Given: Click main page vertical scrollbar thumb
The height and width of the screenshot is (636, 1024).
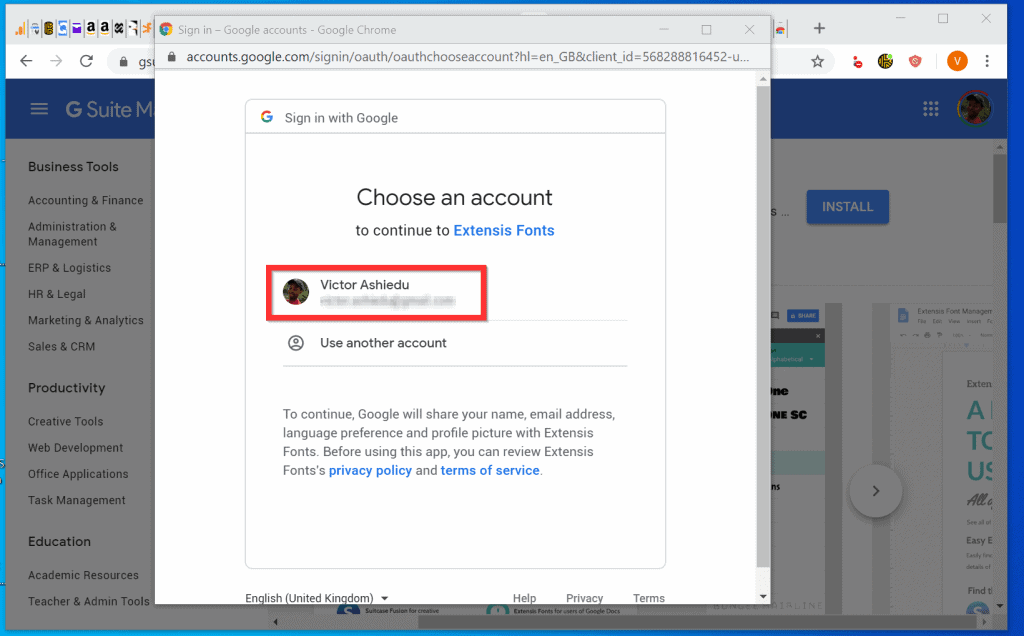Looking at the screenshot, I should coord(999,189).
